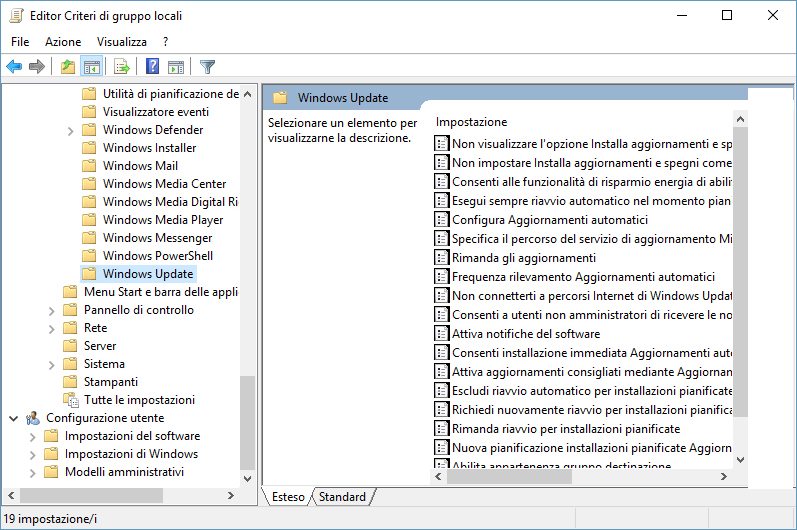Click the Filter funnel toolbar icon
Viewport: 797px width, 530px height.
pyautogui.click(x=207, y=67)
